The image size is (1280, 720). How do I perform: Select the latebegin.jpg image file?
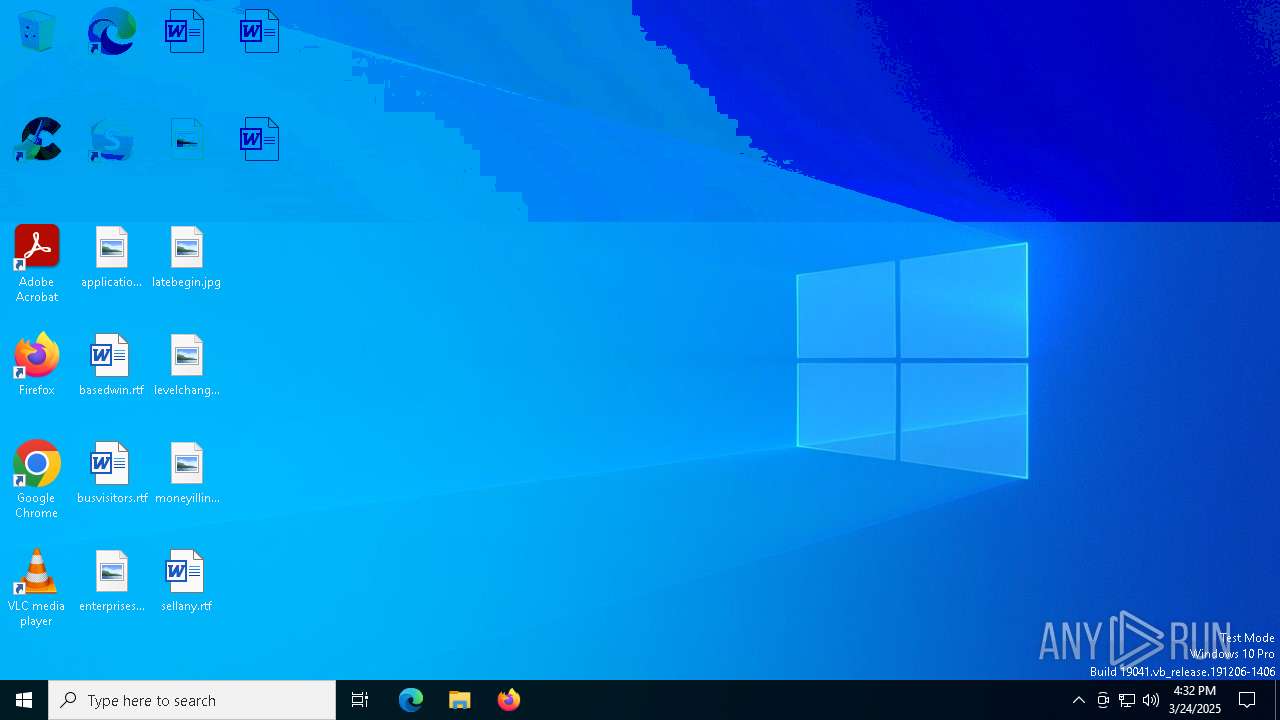point(186,257)
